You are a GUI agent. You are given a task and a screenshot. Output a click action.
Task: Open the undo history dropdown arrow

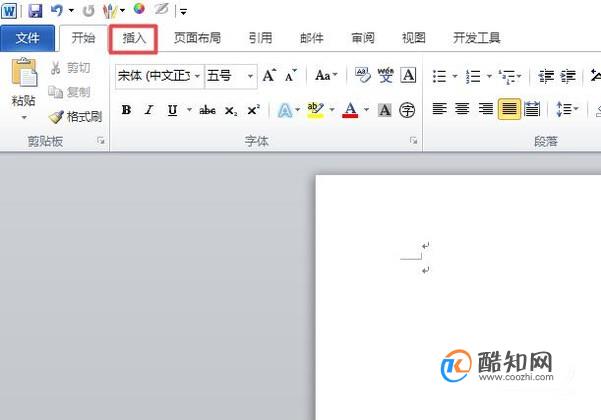71,11
